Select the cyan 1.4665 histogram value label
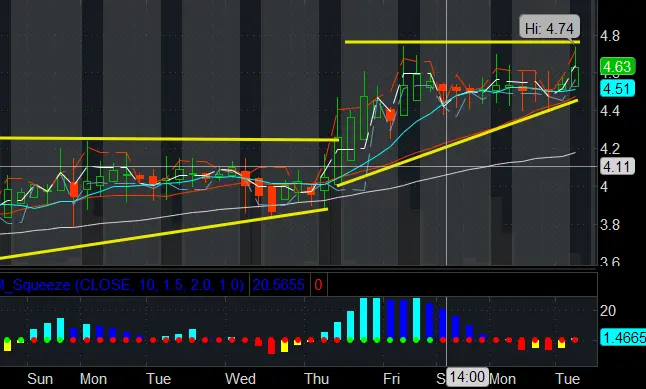The image size is (646, 389). pos(623,337)
